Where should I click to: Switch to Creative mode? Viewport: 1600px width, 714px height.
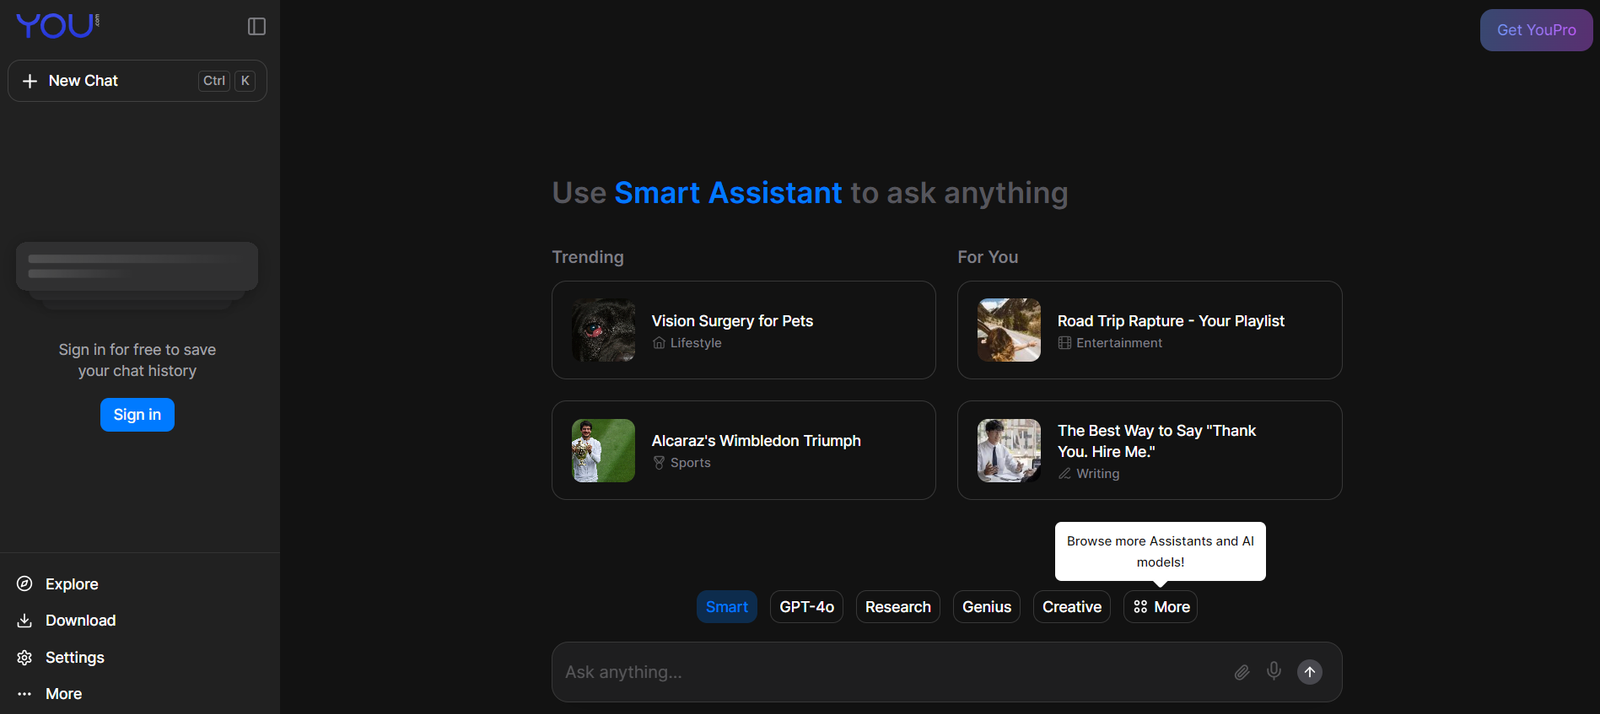(1071, 607)
